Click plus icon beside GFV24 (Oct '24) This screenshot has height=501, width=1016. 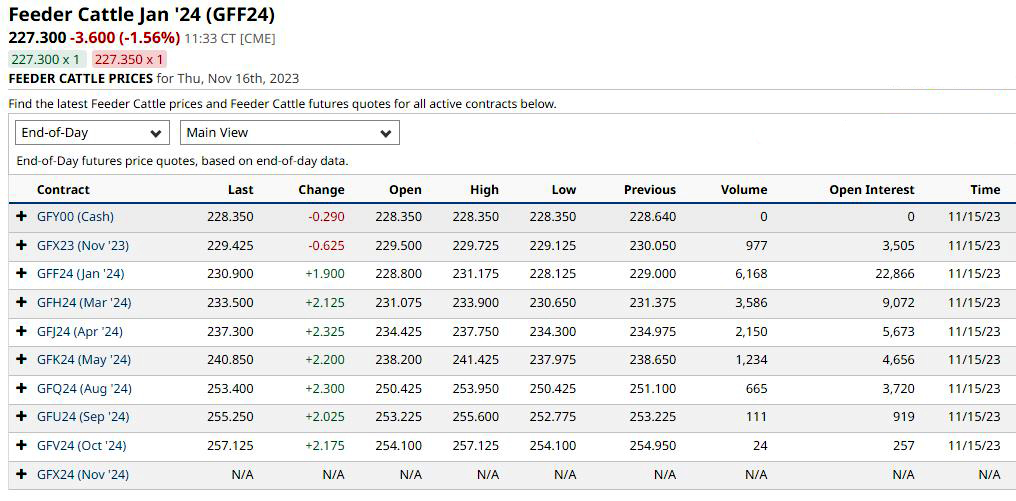click(21, 445)
